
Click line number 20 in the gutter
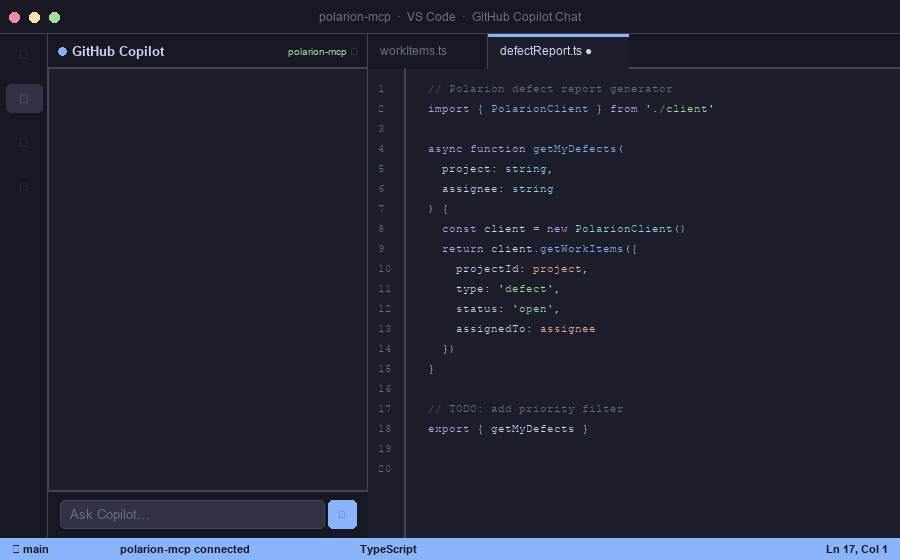pyautogui.click(x=385, y=468)
